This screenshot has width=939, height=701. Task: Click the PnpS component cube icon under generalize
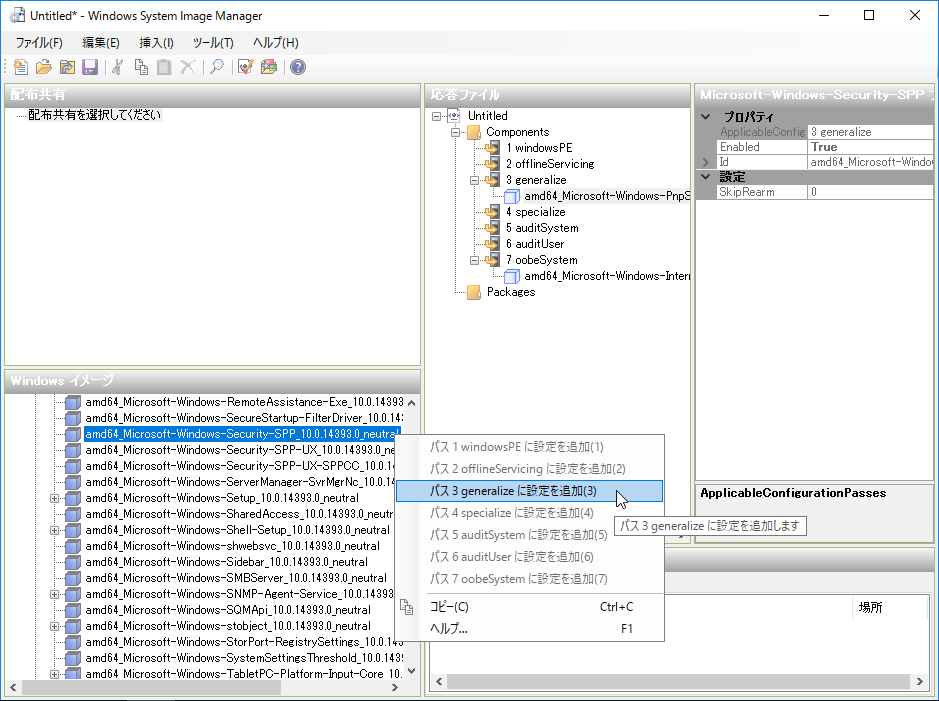click(511, 196)
